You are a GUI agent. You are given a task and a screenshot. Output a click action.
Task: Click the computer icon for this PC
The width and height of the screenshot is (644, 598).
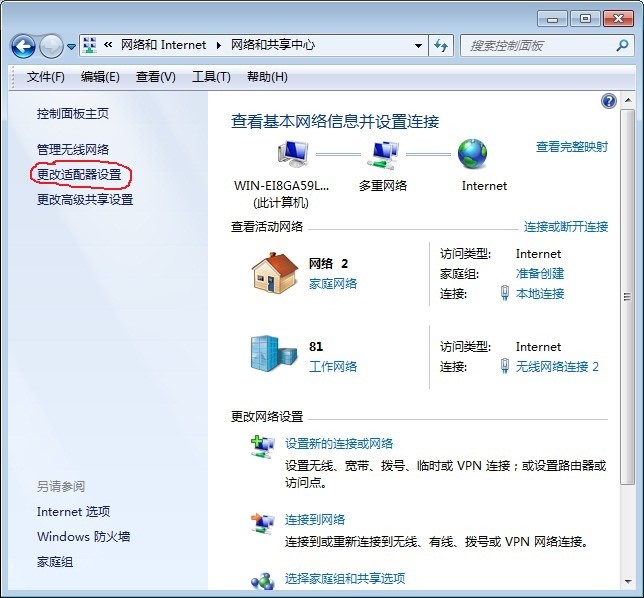[293, 154]
